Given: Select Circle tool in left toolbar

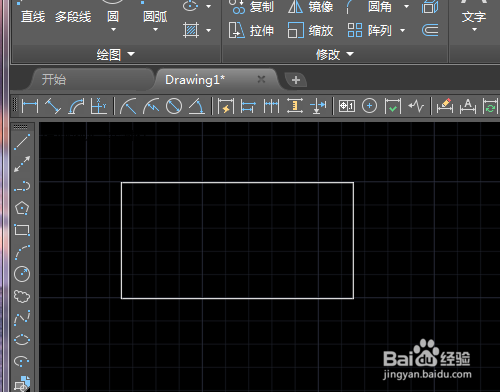Looking at the screenshot, I should coord(22,274).
